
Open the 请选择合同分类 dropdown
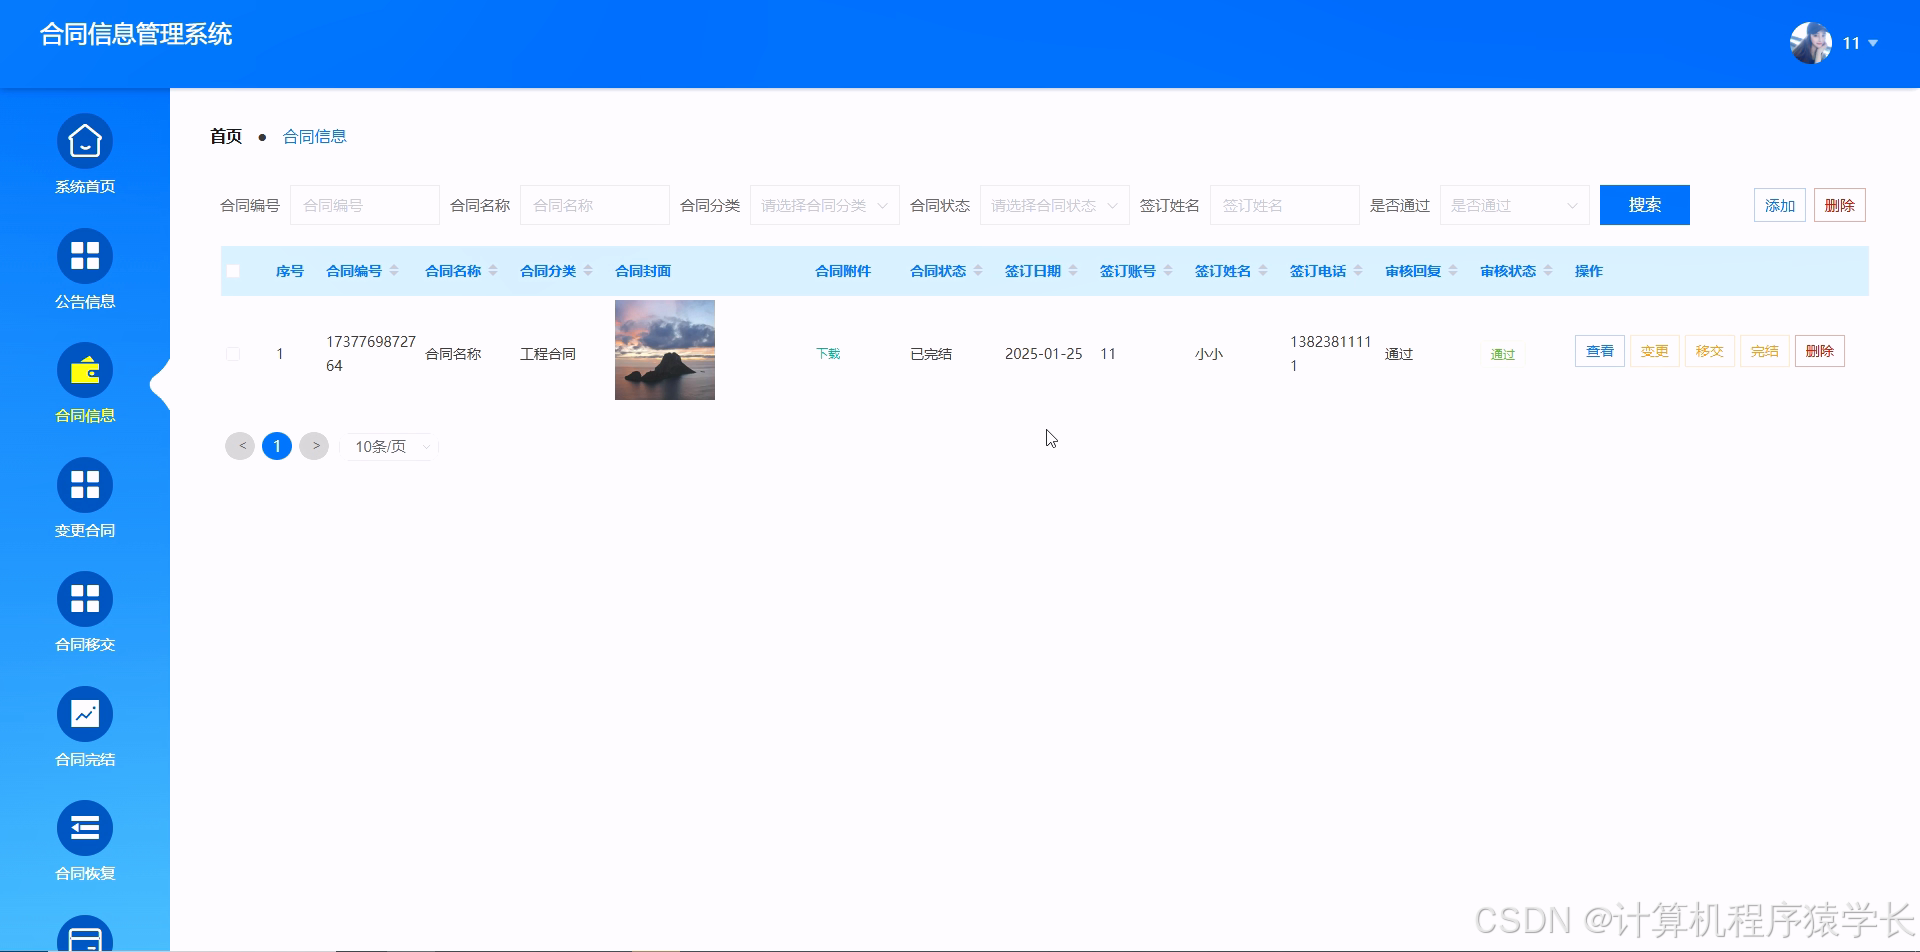click(x=823, y=204)
